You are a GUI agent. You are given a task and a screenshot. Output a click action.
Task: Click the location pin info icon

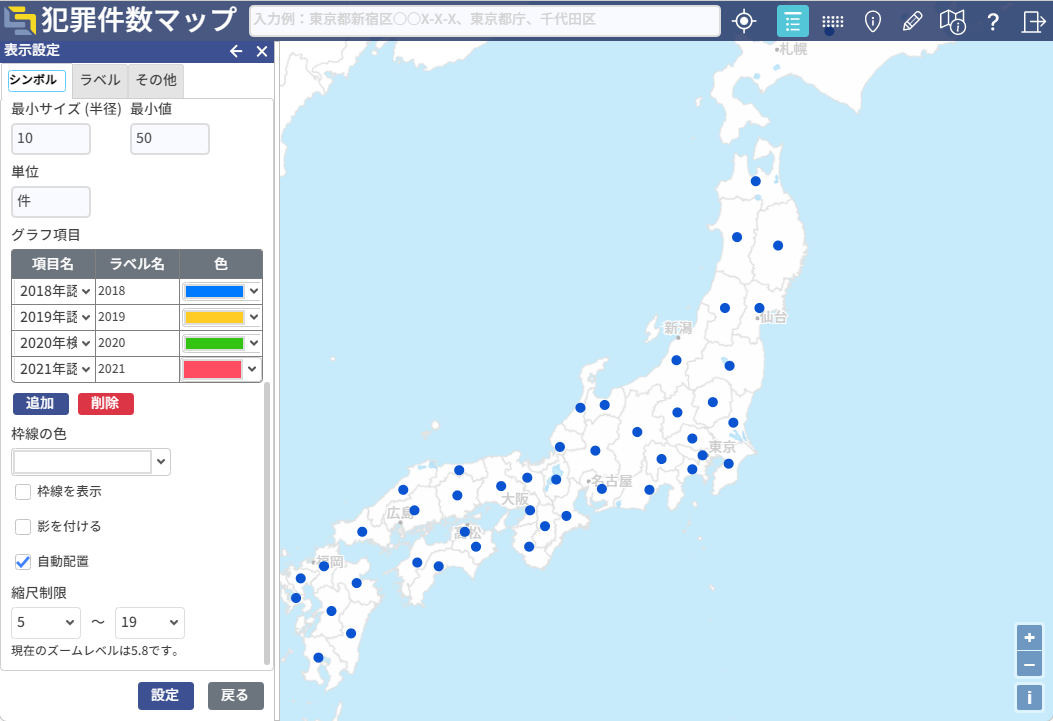coord(872,21)
